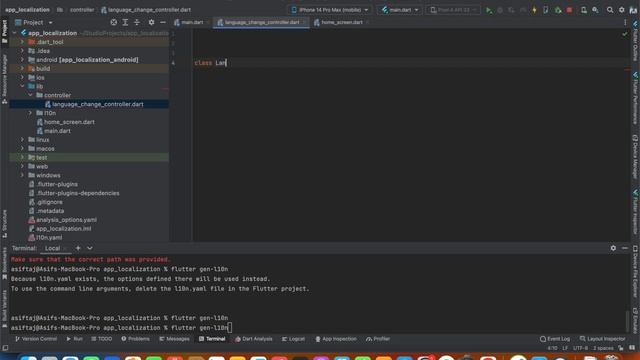The image size is (640, 360).
Task: Select analysis_options.yaml in project tree
Action: (x=67, y=220)
